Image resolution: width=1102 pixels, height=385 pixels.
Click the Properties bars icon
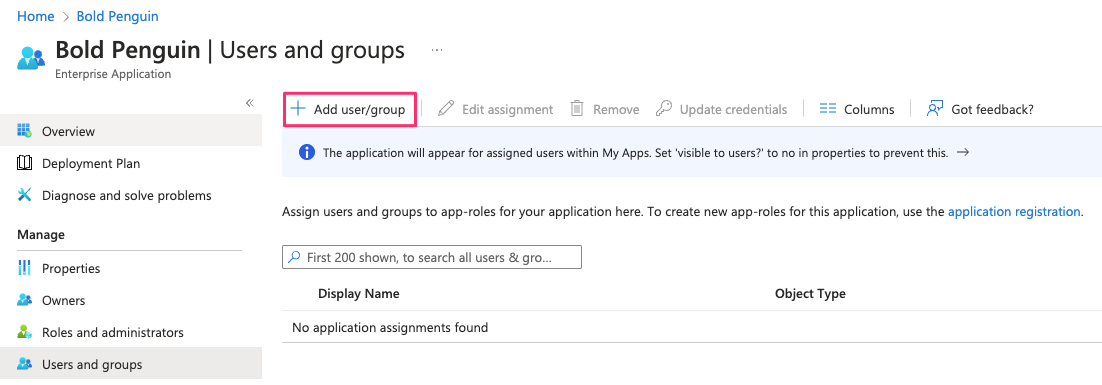tap(25, 268)
